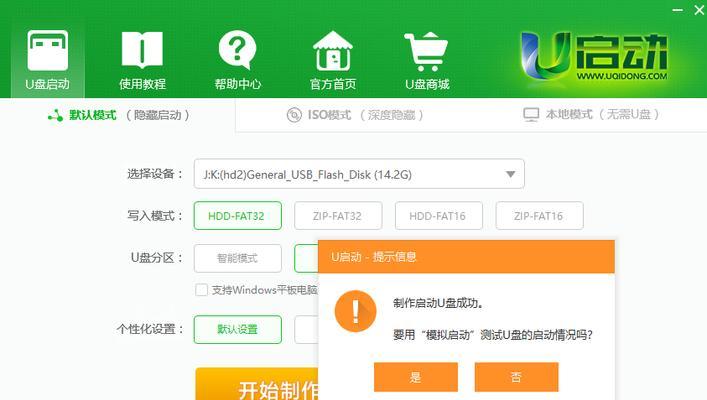Minimize the U启动 window
Viewport: 707px width, 400px height.
pyautogui.click(x=677, y=10)
